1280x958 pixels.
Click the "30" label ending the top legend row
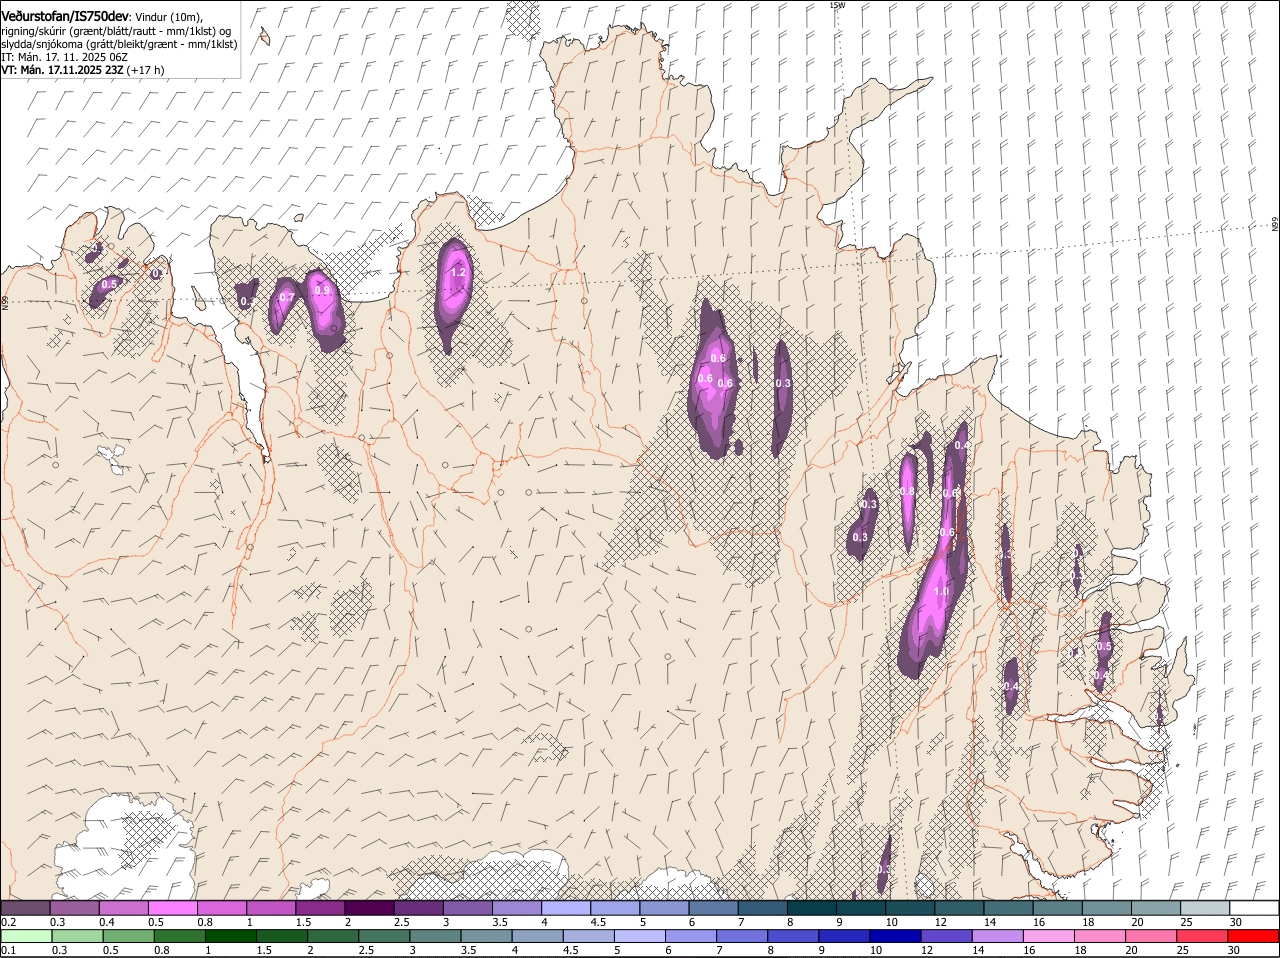(1235, 922)
